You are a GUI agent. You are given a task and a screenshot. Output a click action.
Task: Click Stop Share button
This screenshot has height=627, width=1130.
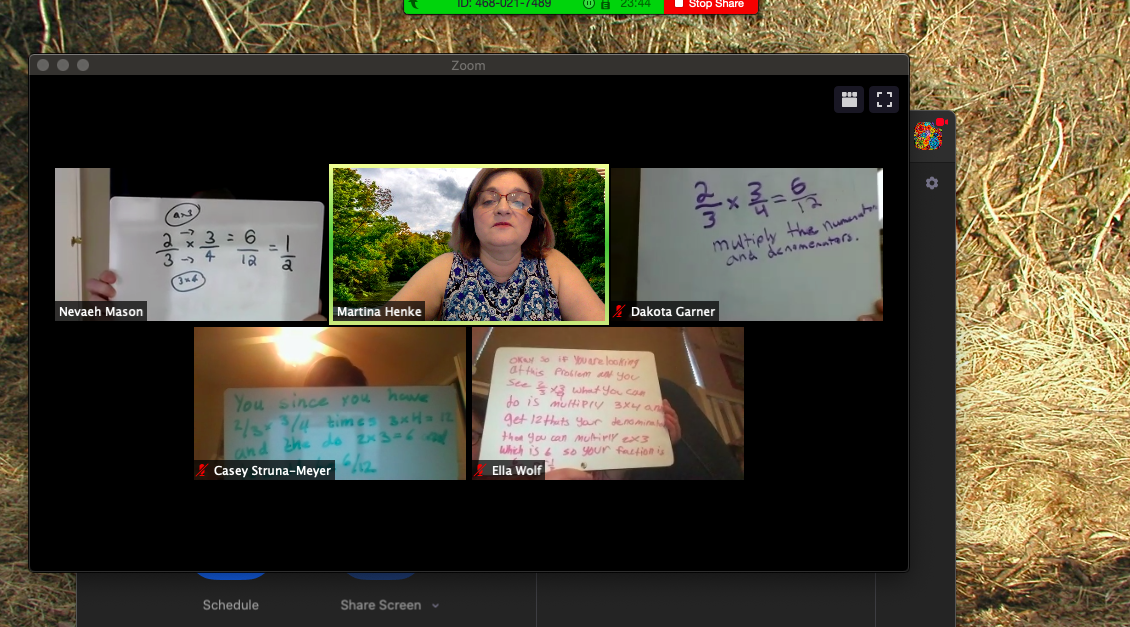point(709,5)
